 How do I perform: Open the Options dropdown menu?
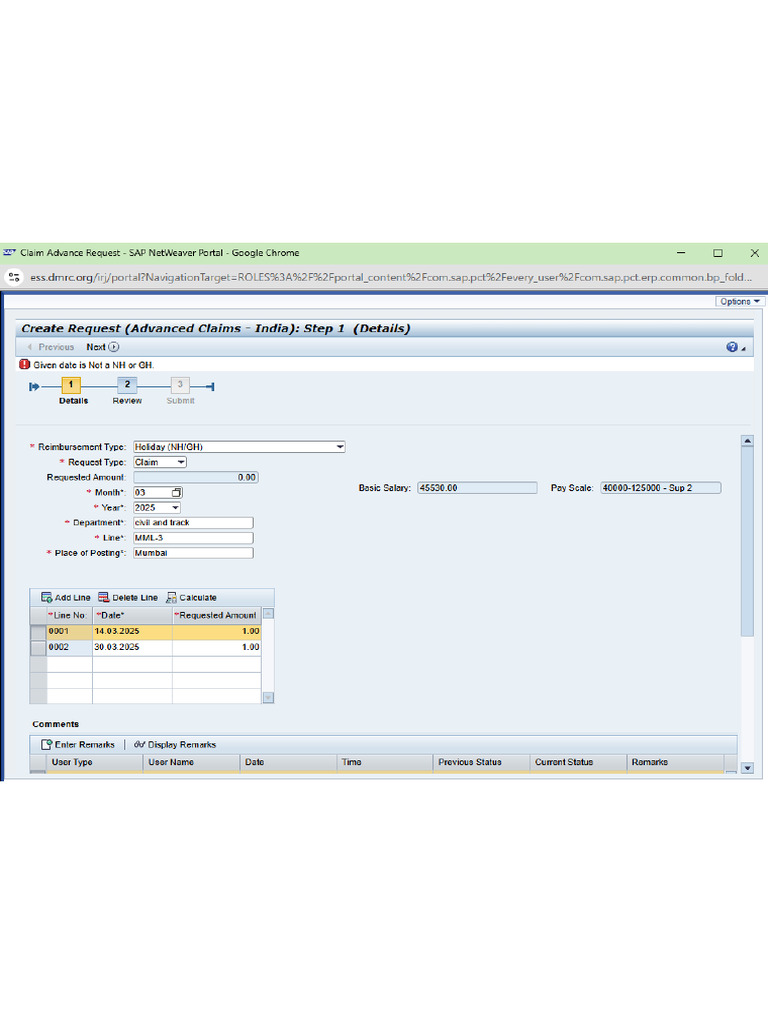pyautogui.click(x=740, y=301)
